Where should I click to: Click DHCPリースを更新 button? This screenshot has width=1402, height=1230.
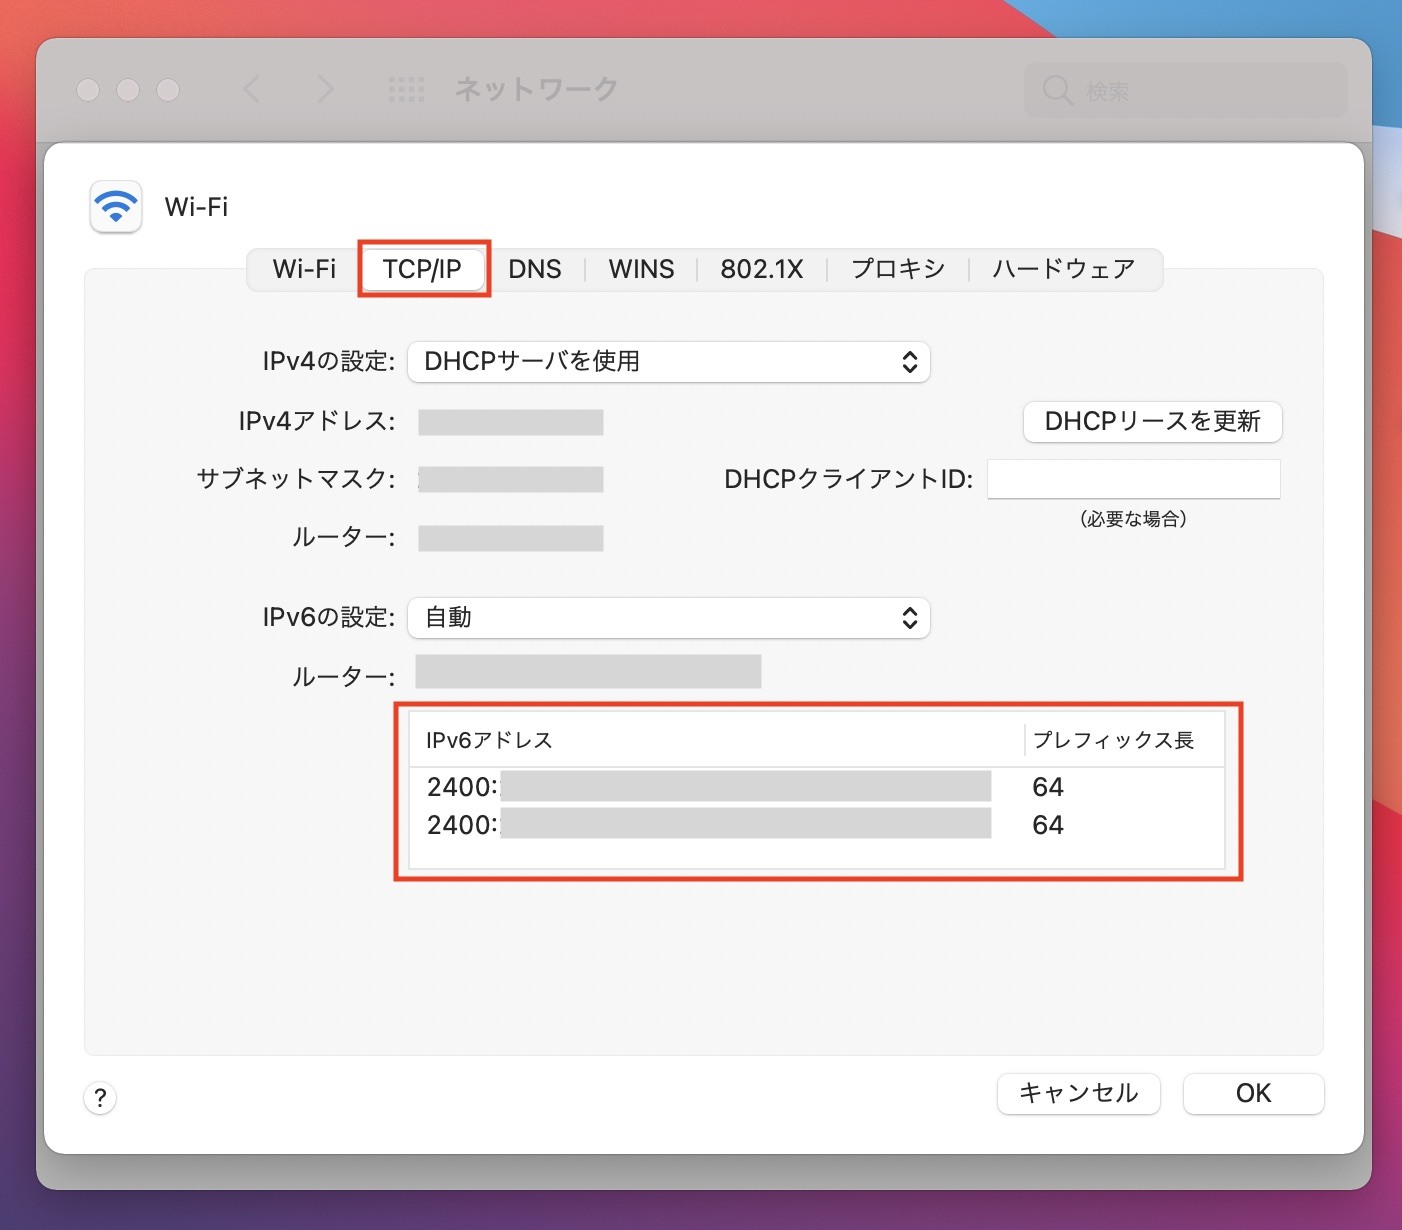(1152, 422)
